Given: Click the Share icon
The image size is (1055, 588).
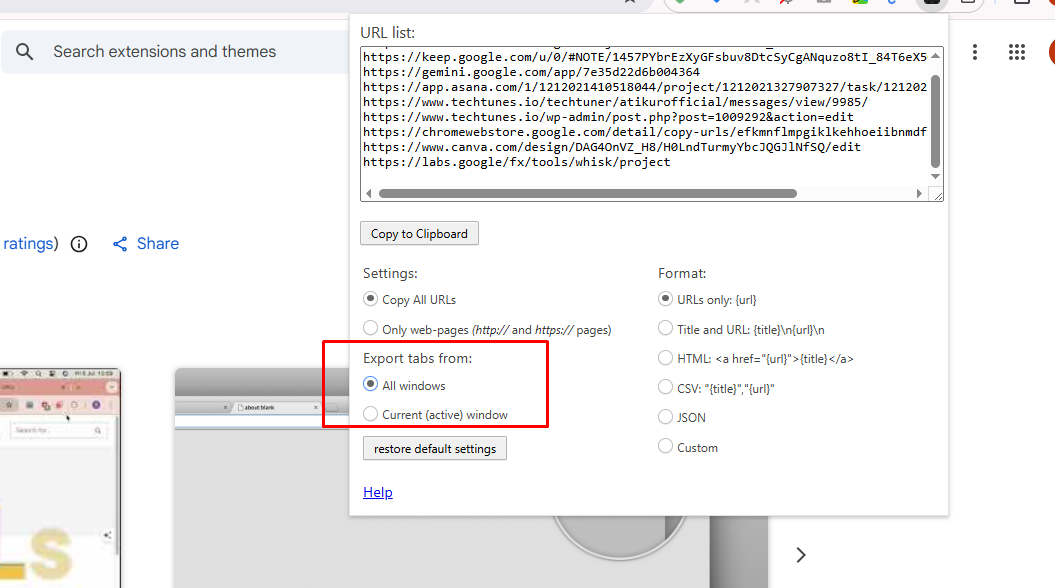Looking at the screenshot, I should point(119,243).
